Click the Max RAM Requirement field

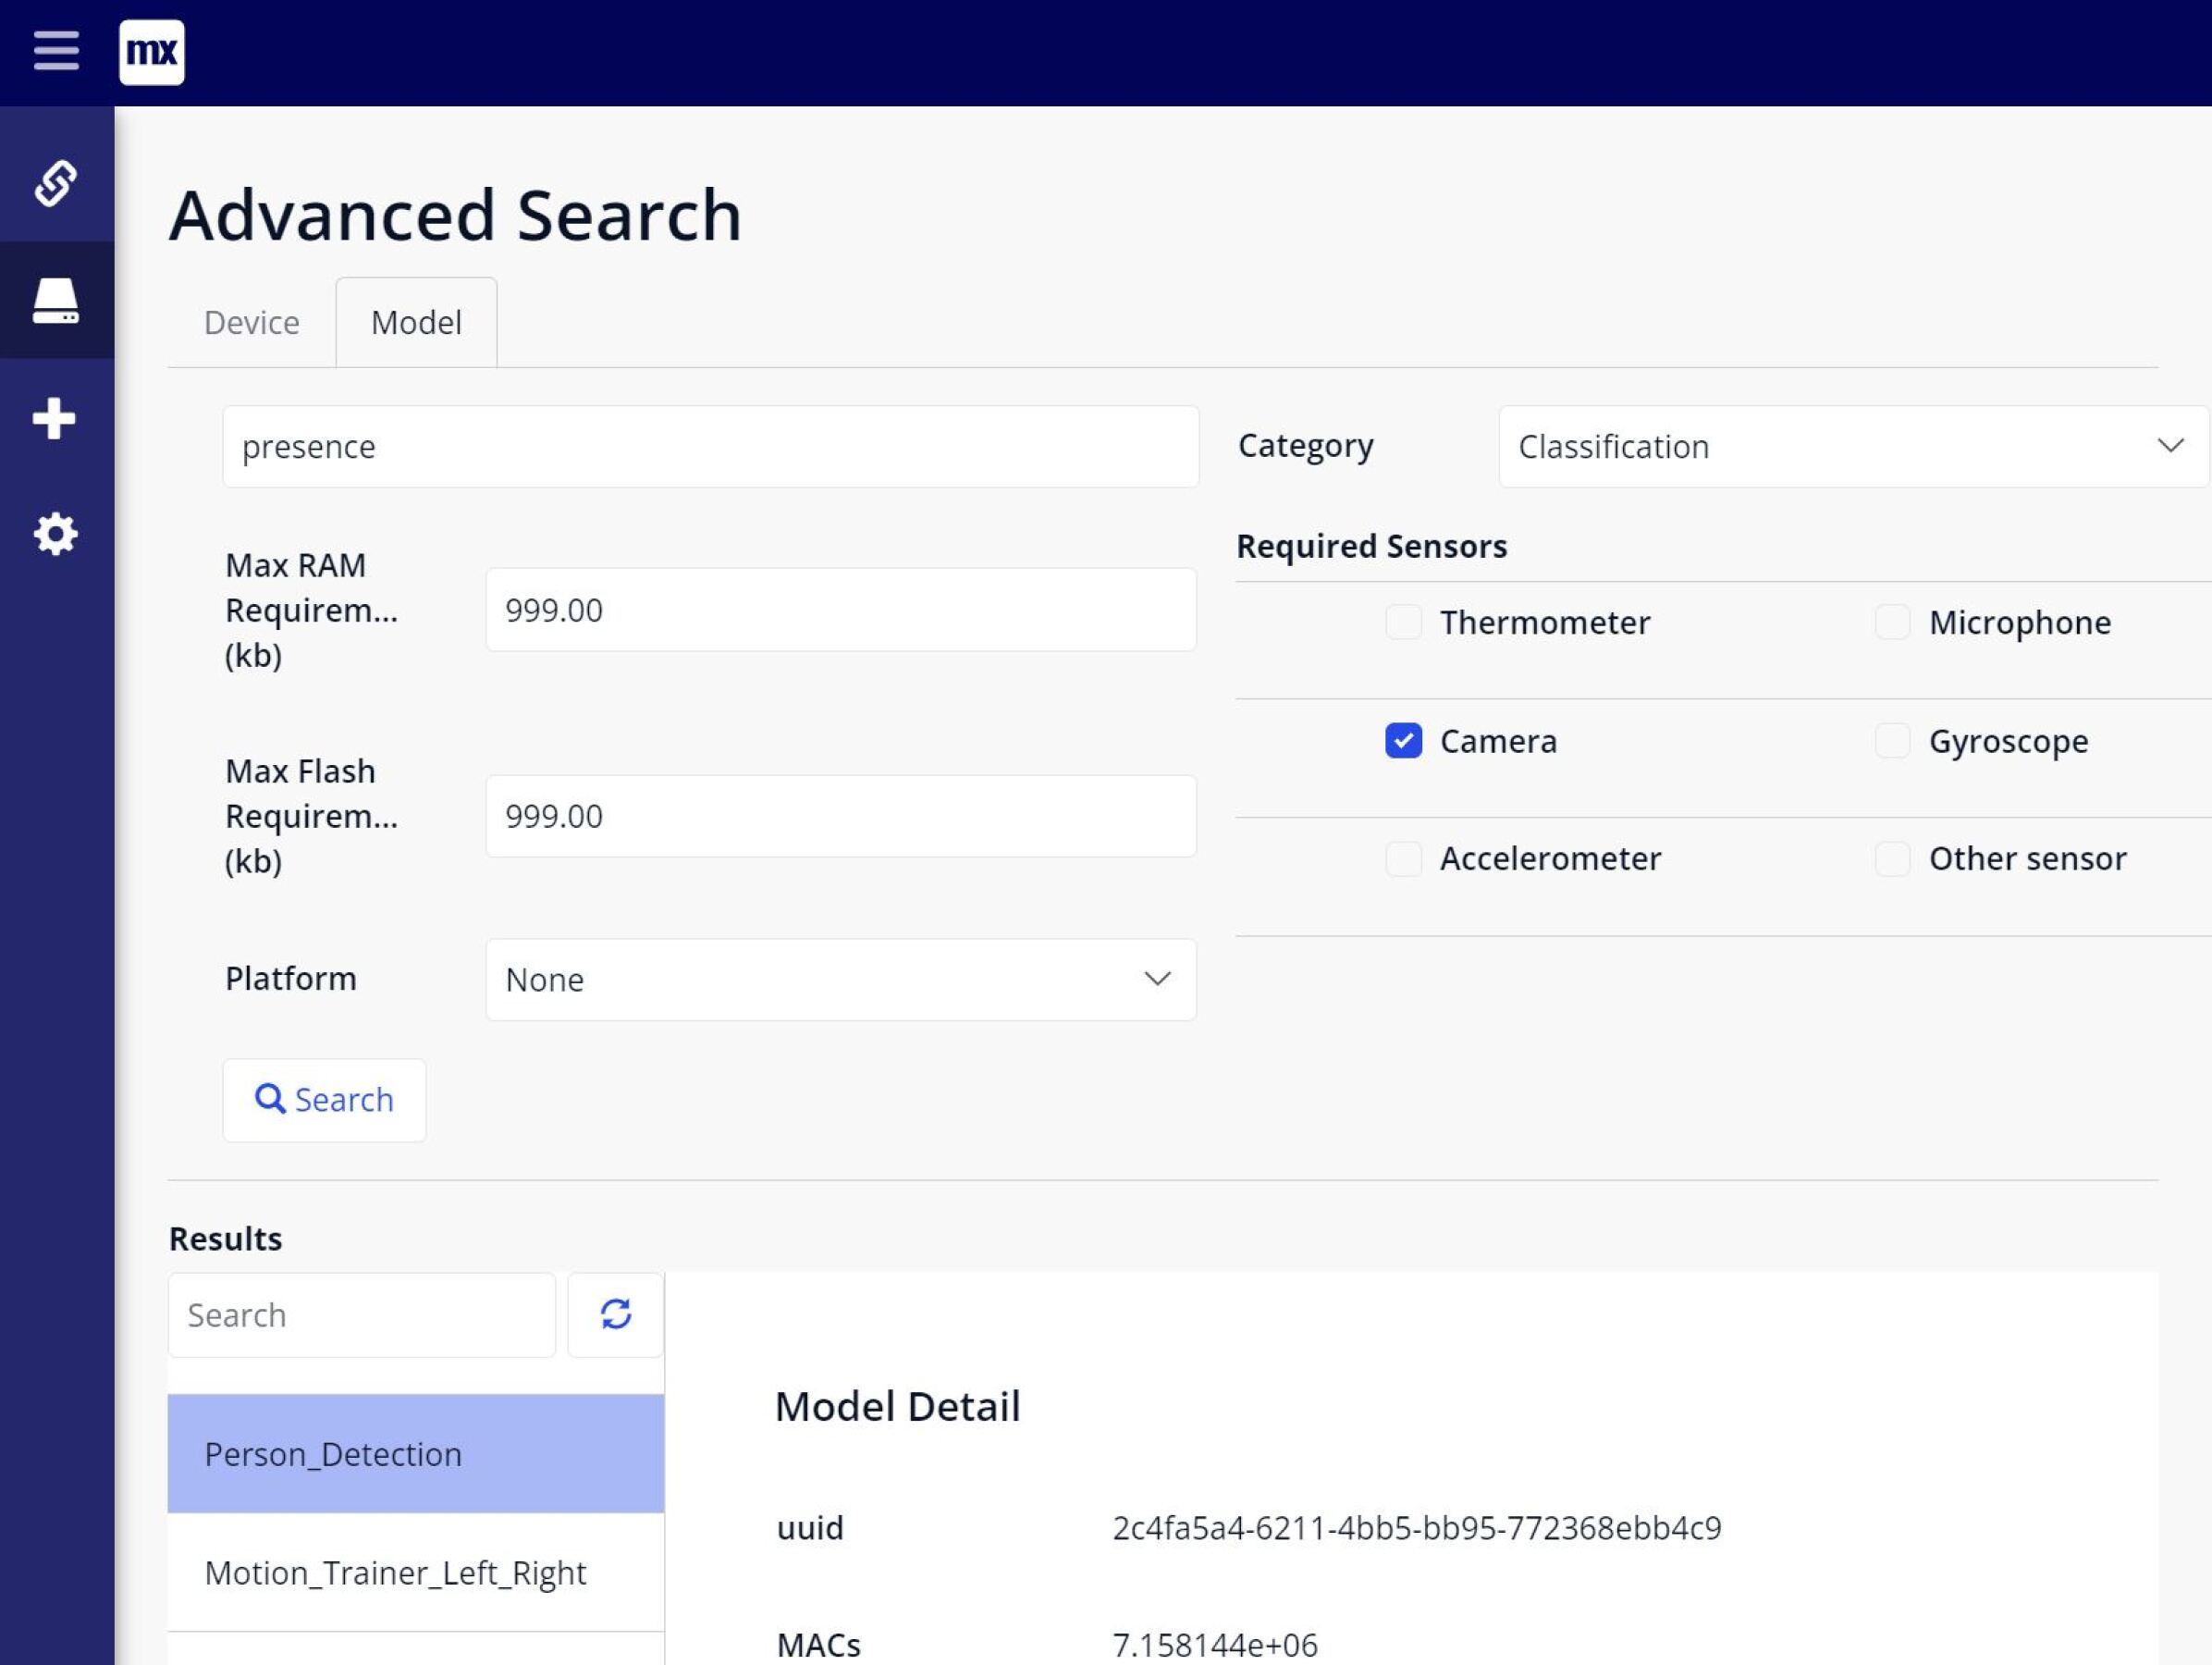coord(840,610)
